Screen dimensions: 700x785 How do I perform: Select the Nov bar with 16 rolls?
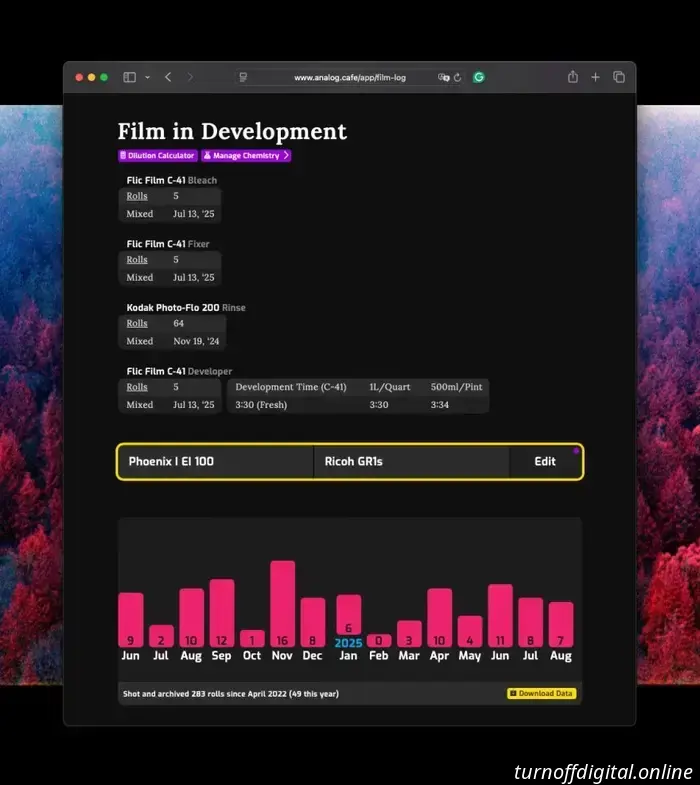(x=282, y=604)
